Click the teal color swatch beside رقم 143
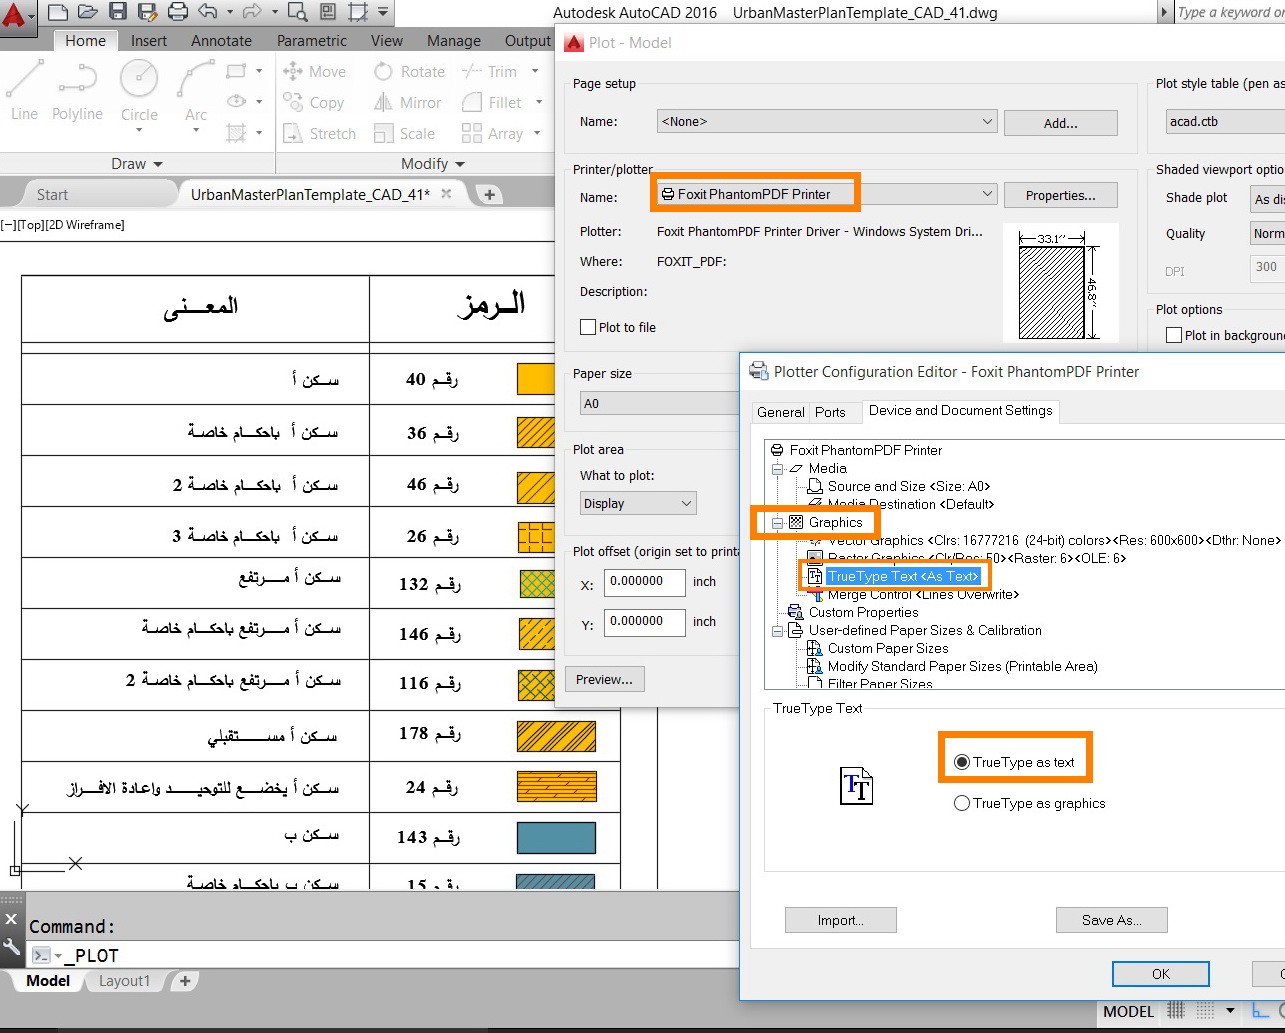 (x=556, y=838)
